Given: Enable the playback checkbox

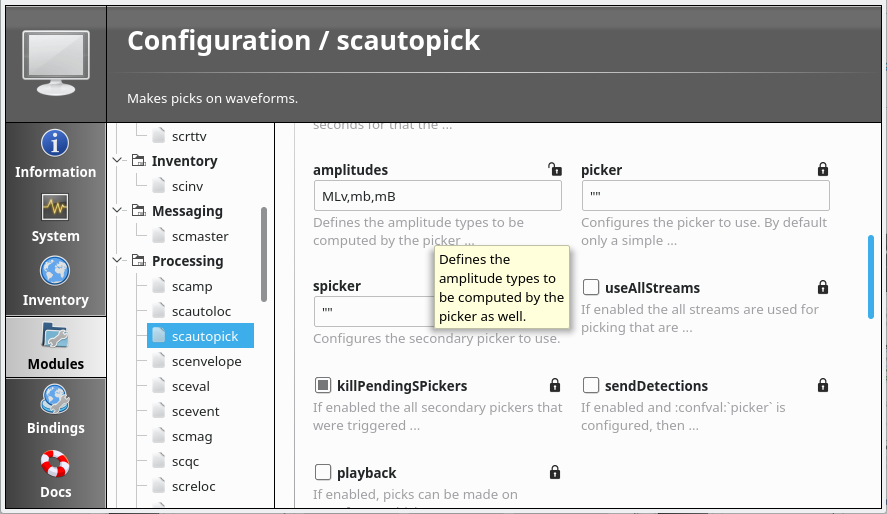Looking at the screenshot, I should [x=323, y=472].
